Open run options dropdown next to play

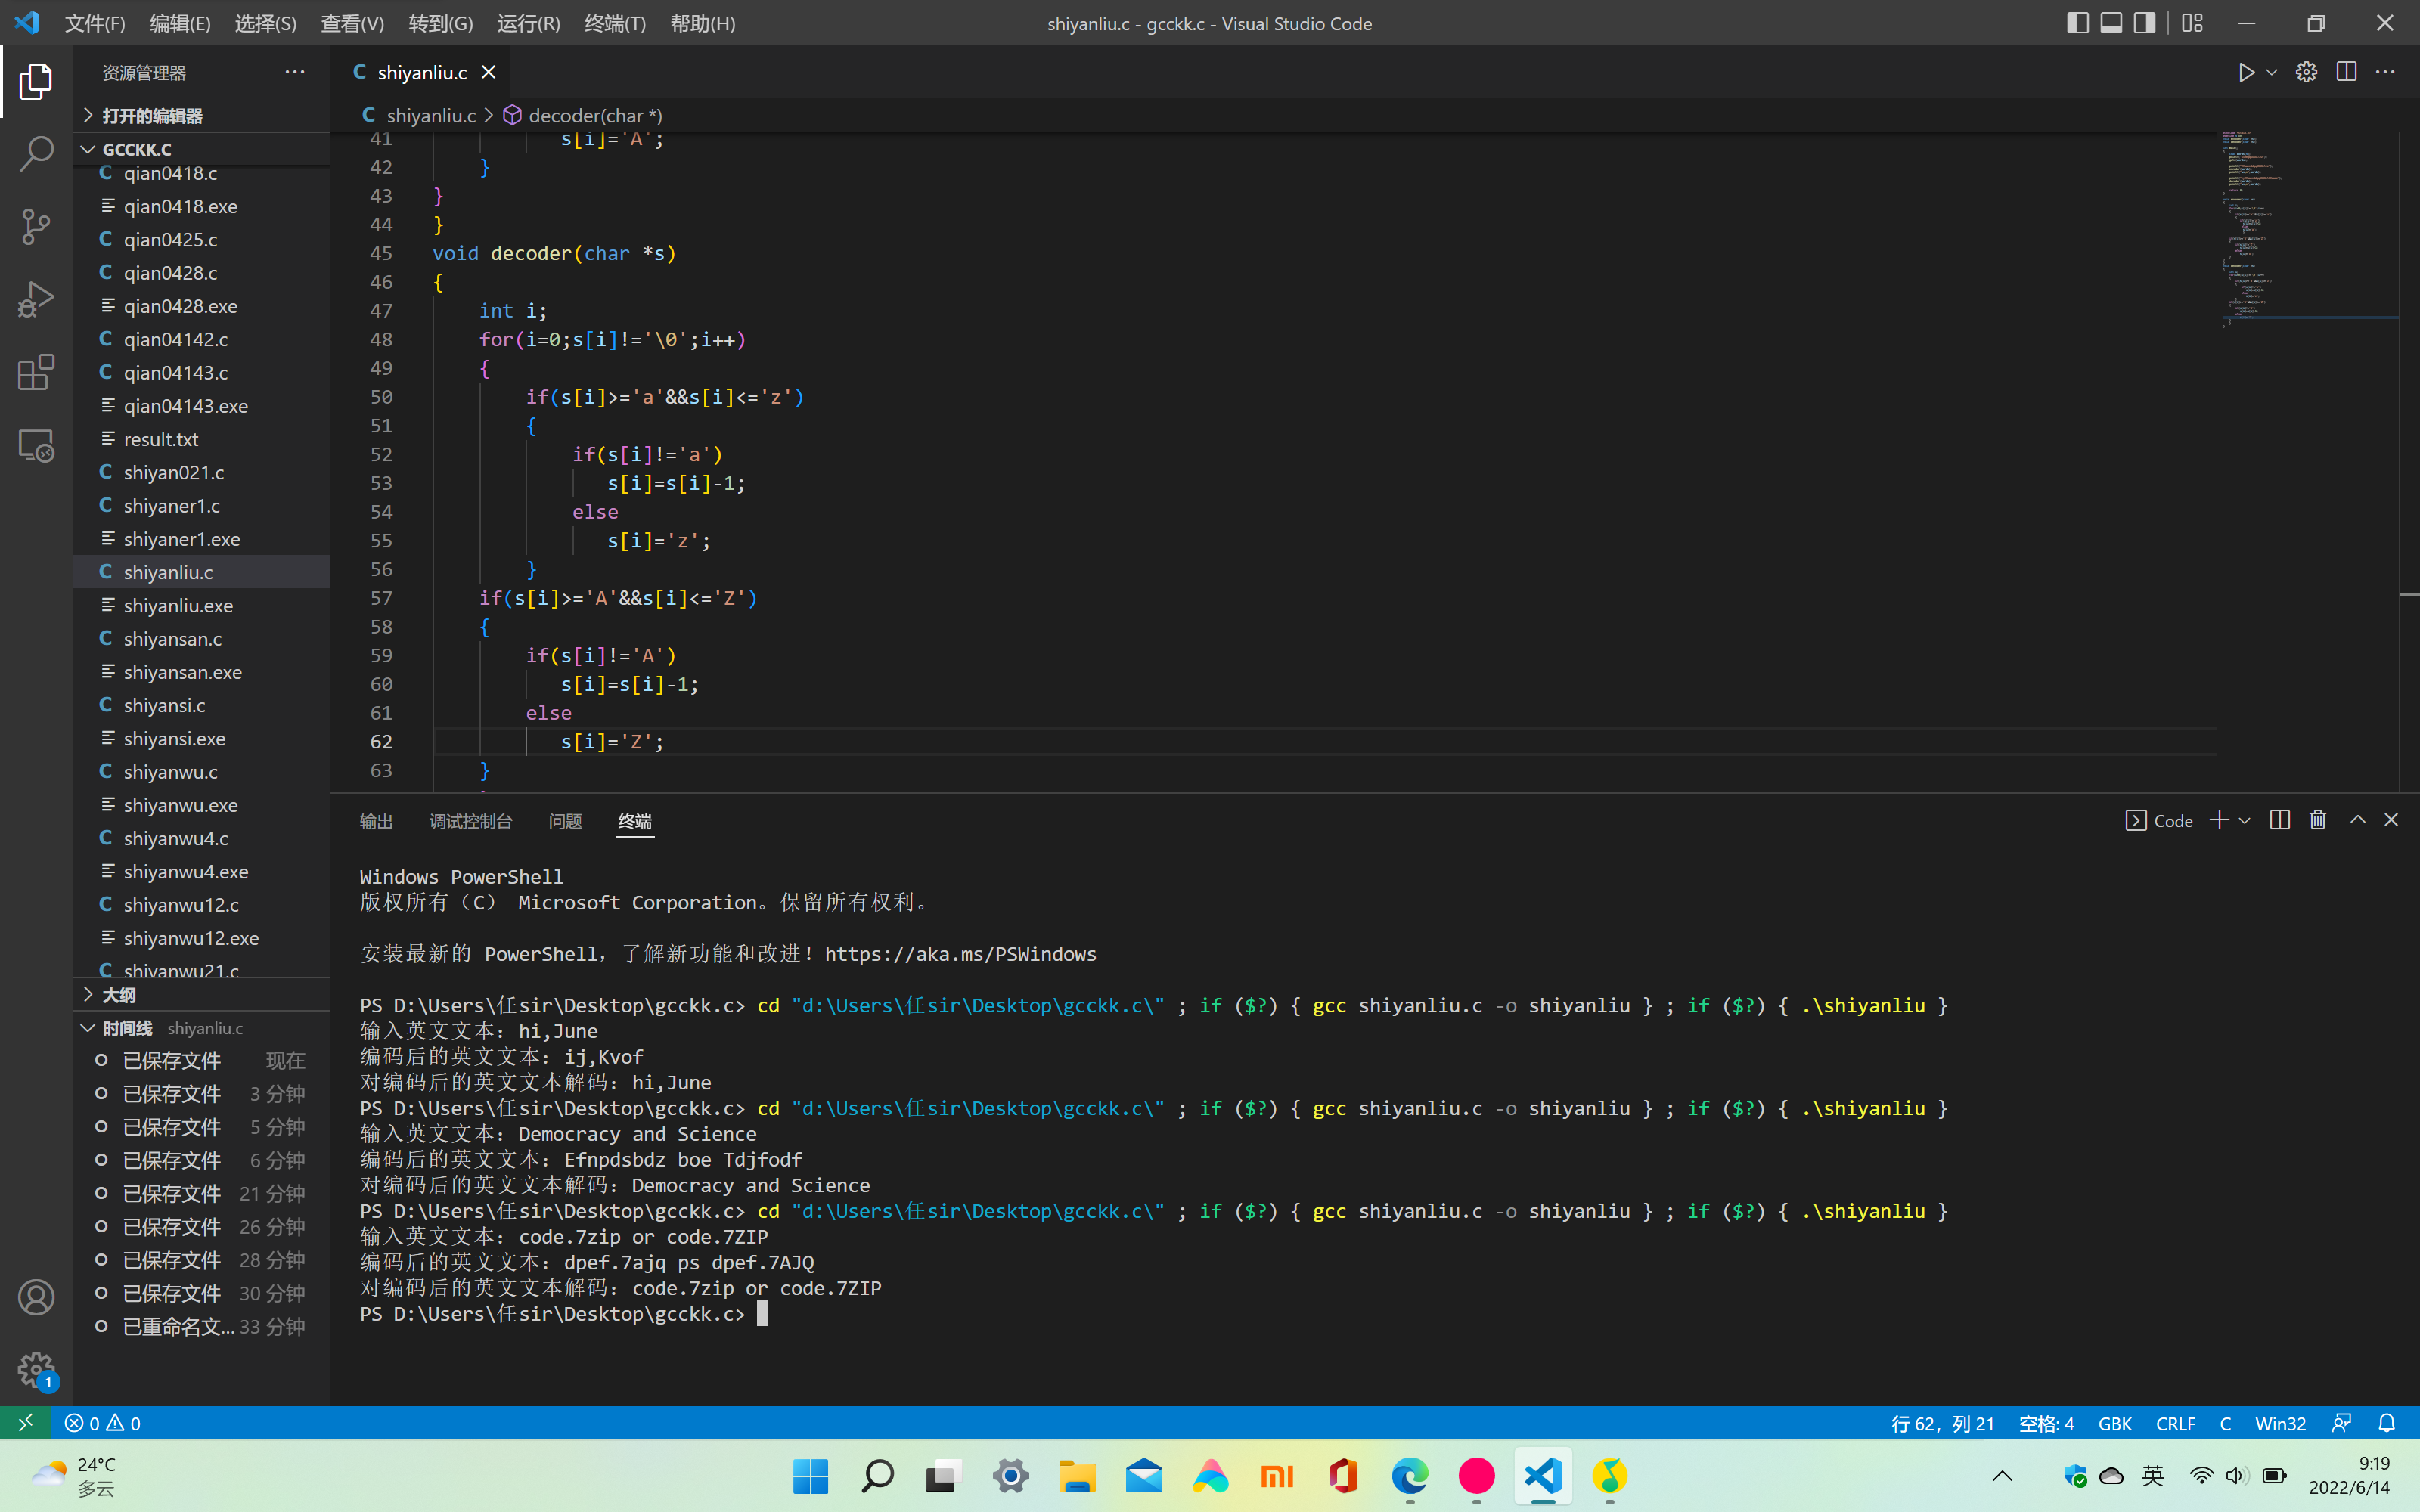point(2272,72)
